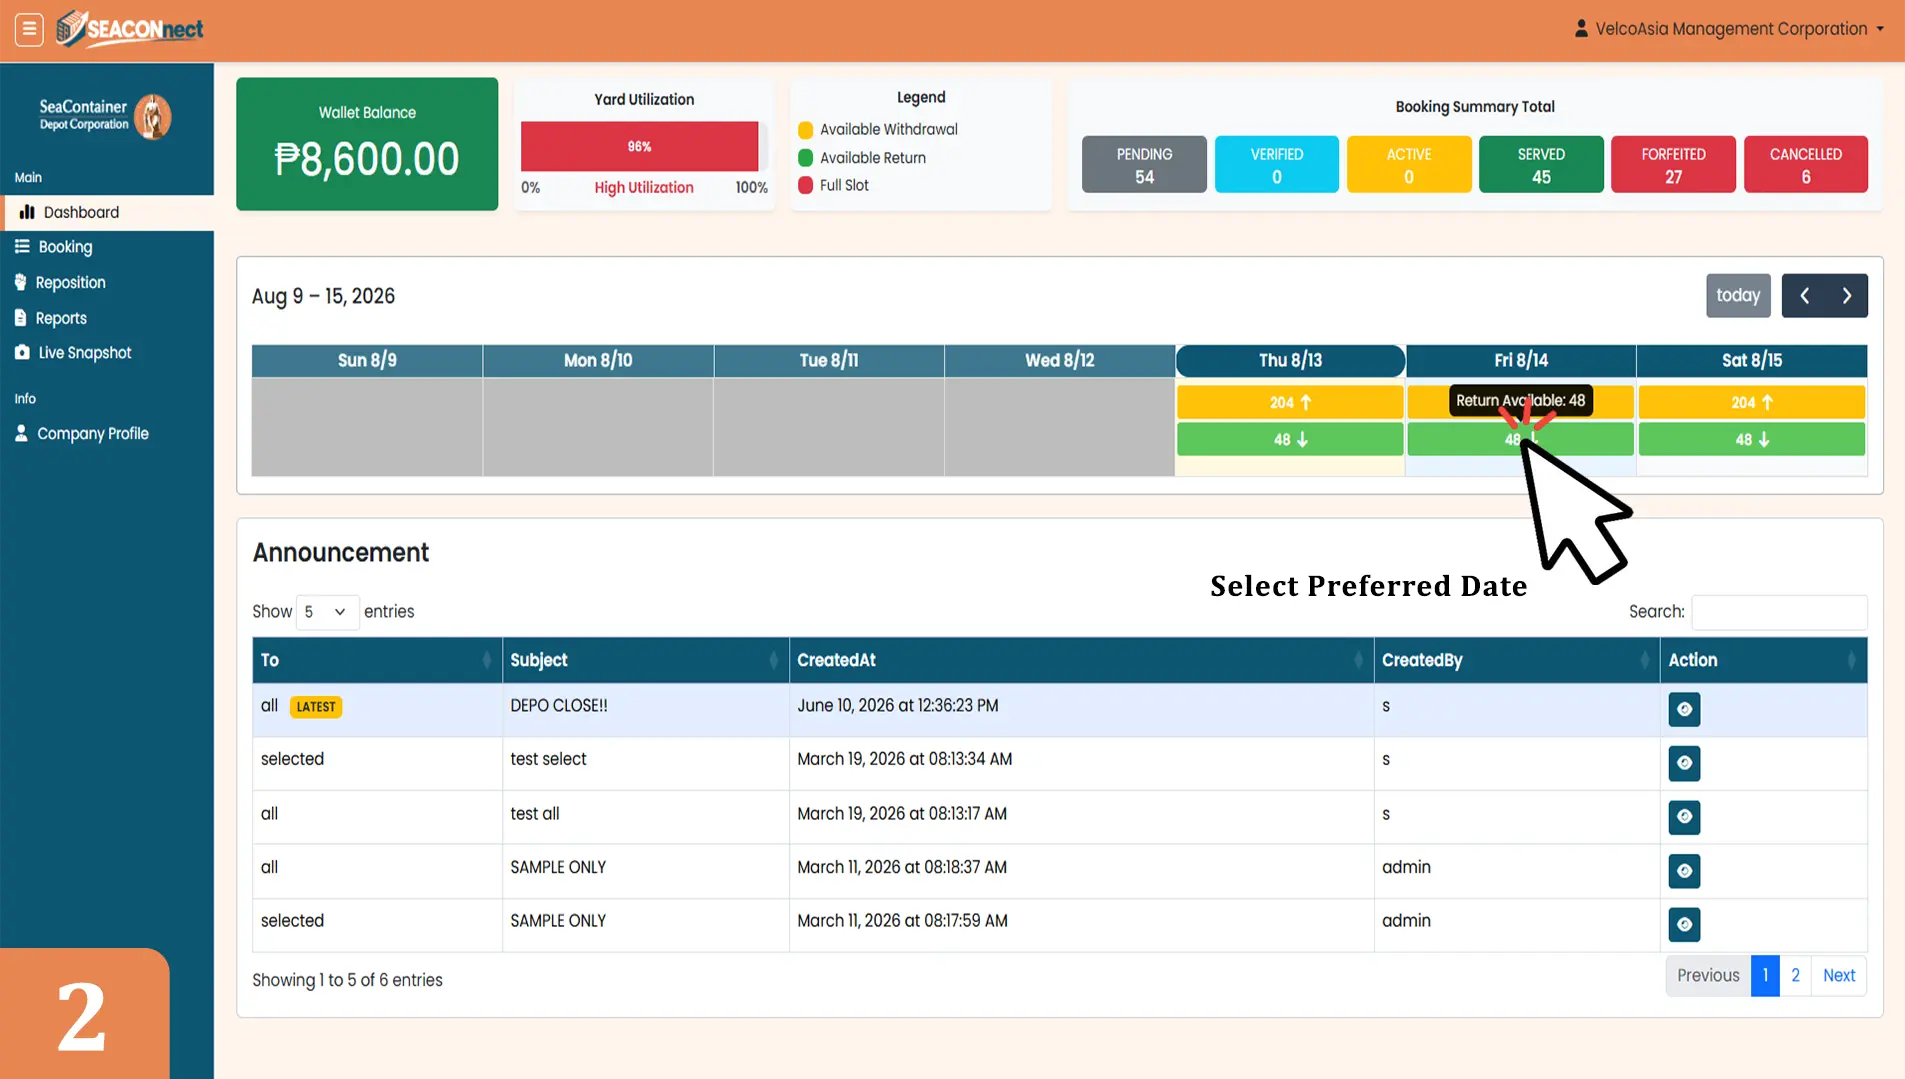Select the Fri 8/14 column header
1905x1079 pixels.
point(1521,360)
